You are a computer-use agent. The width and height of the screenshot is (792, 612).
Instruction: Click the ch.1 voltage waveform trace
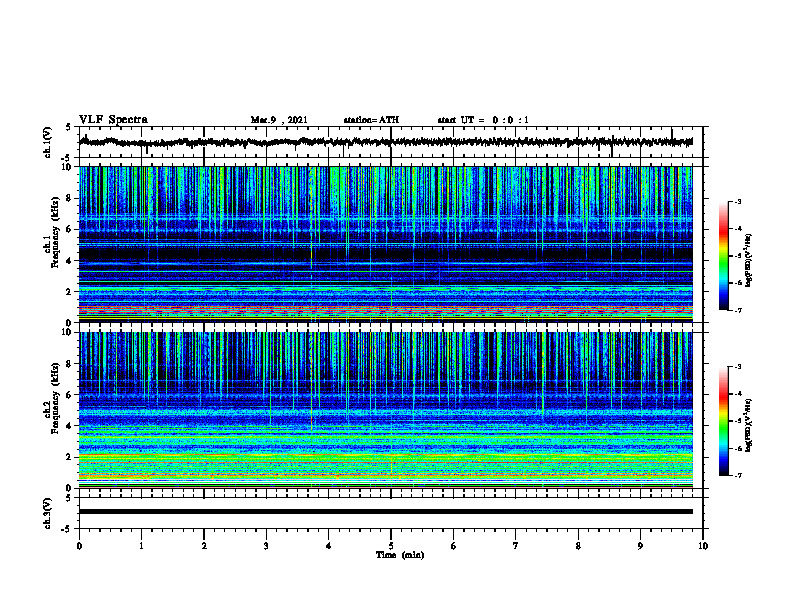tap(385, 142)
